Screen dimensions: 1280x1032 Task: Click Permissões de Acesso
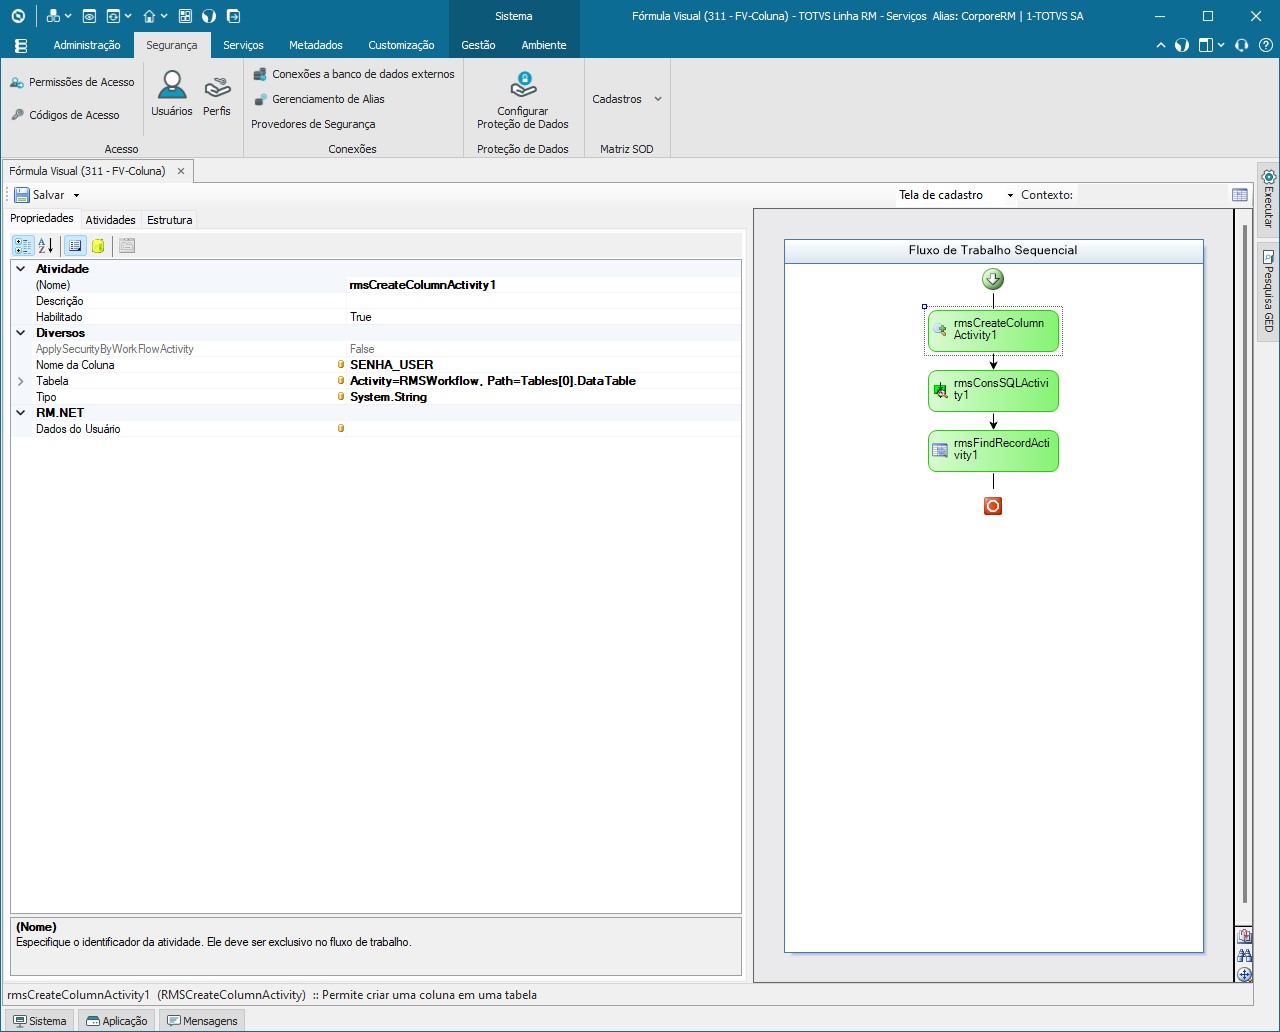[x=72, y=82]
